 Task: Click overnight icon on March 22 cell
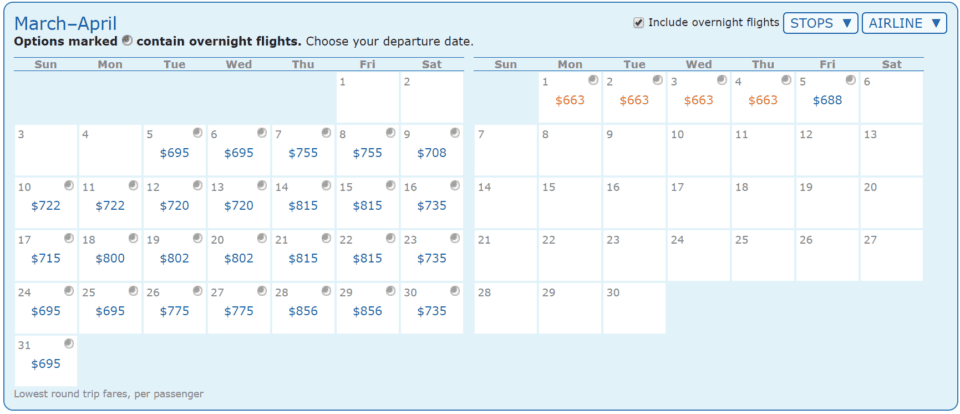[x=391, y=238]
